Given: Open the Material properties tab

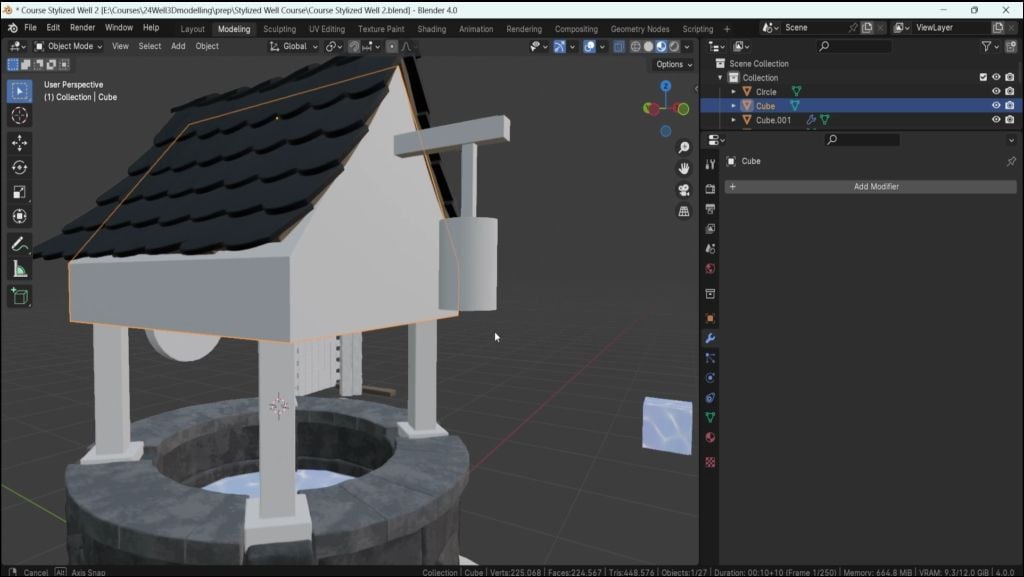Looking at the screenshot, I should pos(710,437).
